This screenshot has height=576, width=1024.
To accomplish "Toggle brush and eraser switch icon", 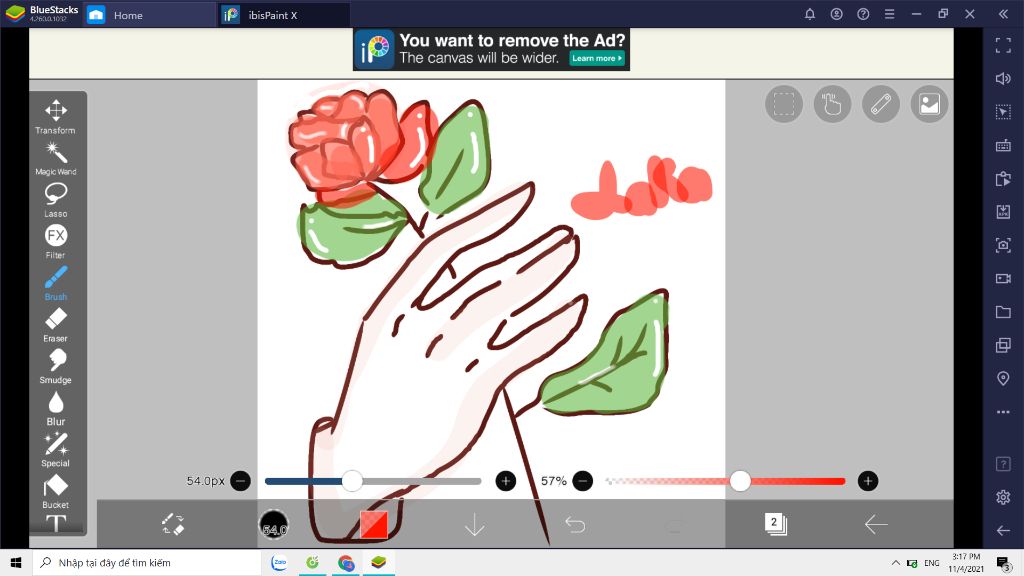I will pos(173,524).
